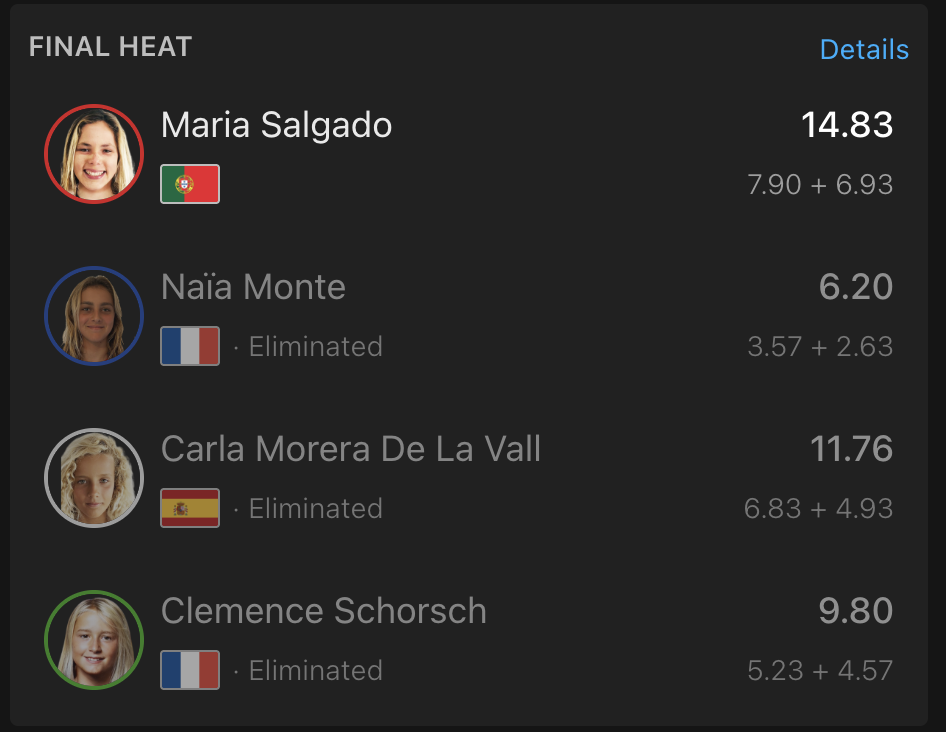Select the Maria Salgado name

click(x=276, y=126)
